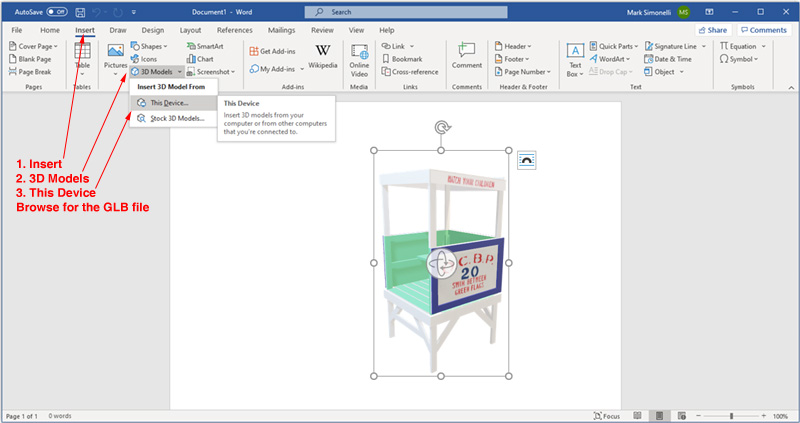This screenshot has height=423, width=800.
Task: Choose Stock 3D Models menu entry
Action: pyautogui.click(x=173, y=118)
